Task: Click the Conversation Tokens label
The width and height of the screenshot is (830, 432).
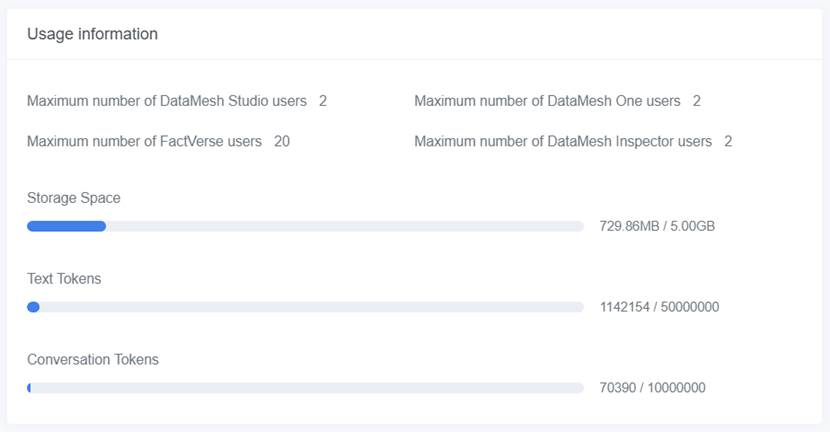Action: click(93, 359)
